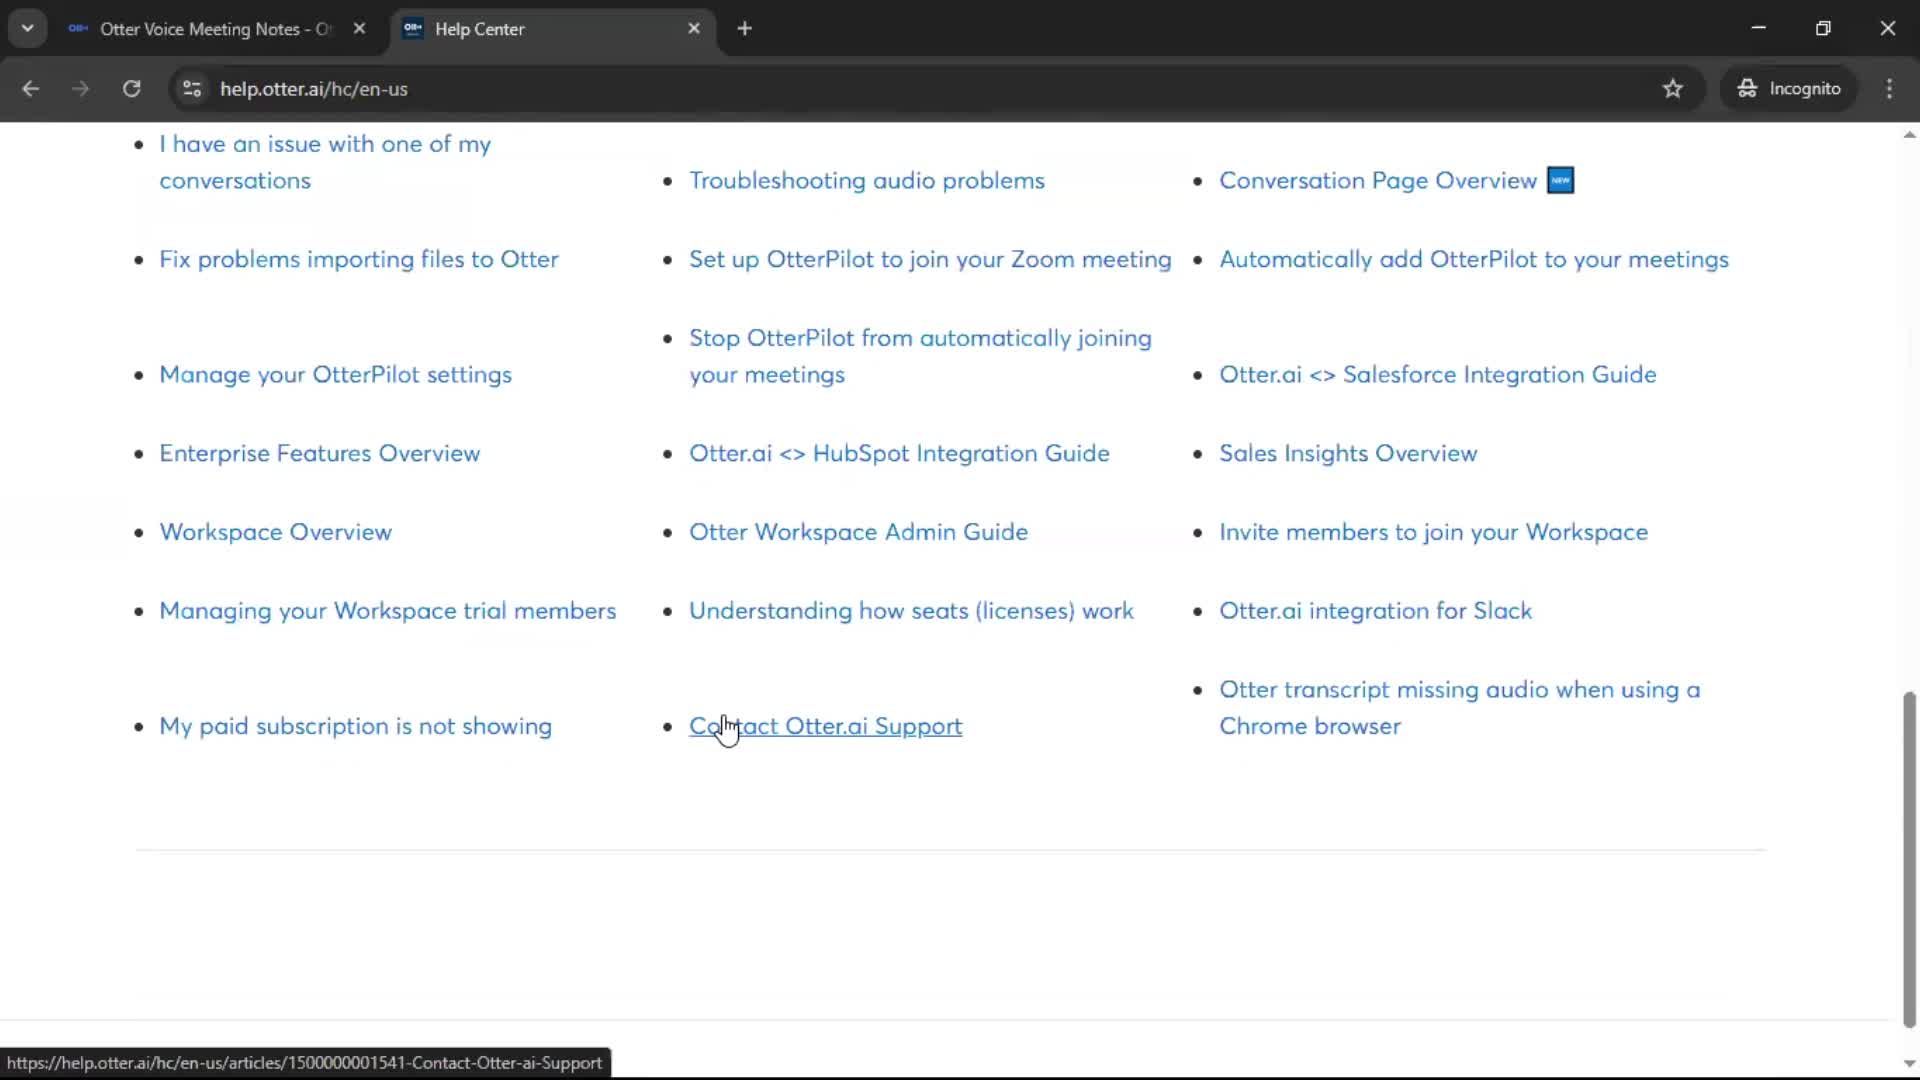Open My paid subscription is not showing
Image resolution: width=1920 pixels, height=1080 pixels.
(355, 727)
